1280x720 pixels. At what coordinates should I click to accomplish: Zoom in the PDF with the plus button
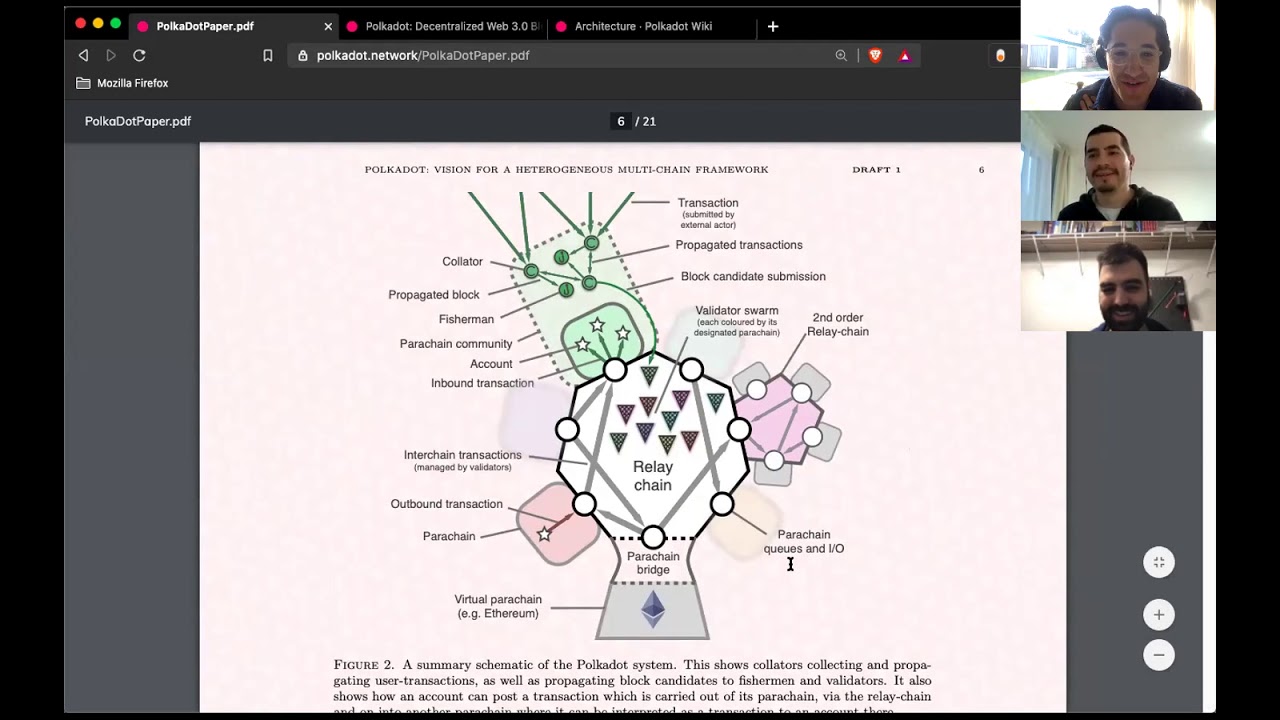[1158, 614]
